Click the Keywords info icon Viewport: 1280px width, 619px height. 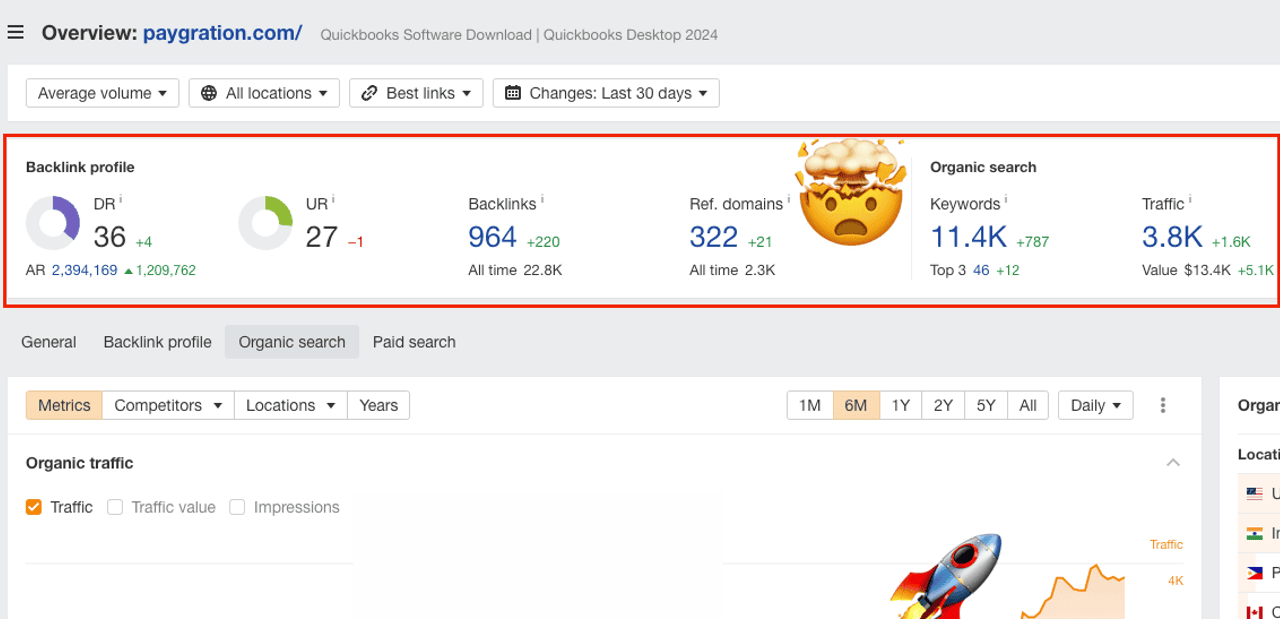pyautogui.click(x=1005, y=200)
